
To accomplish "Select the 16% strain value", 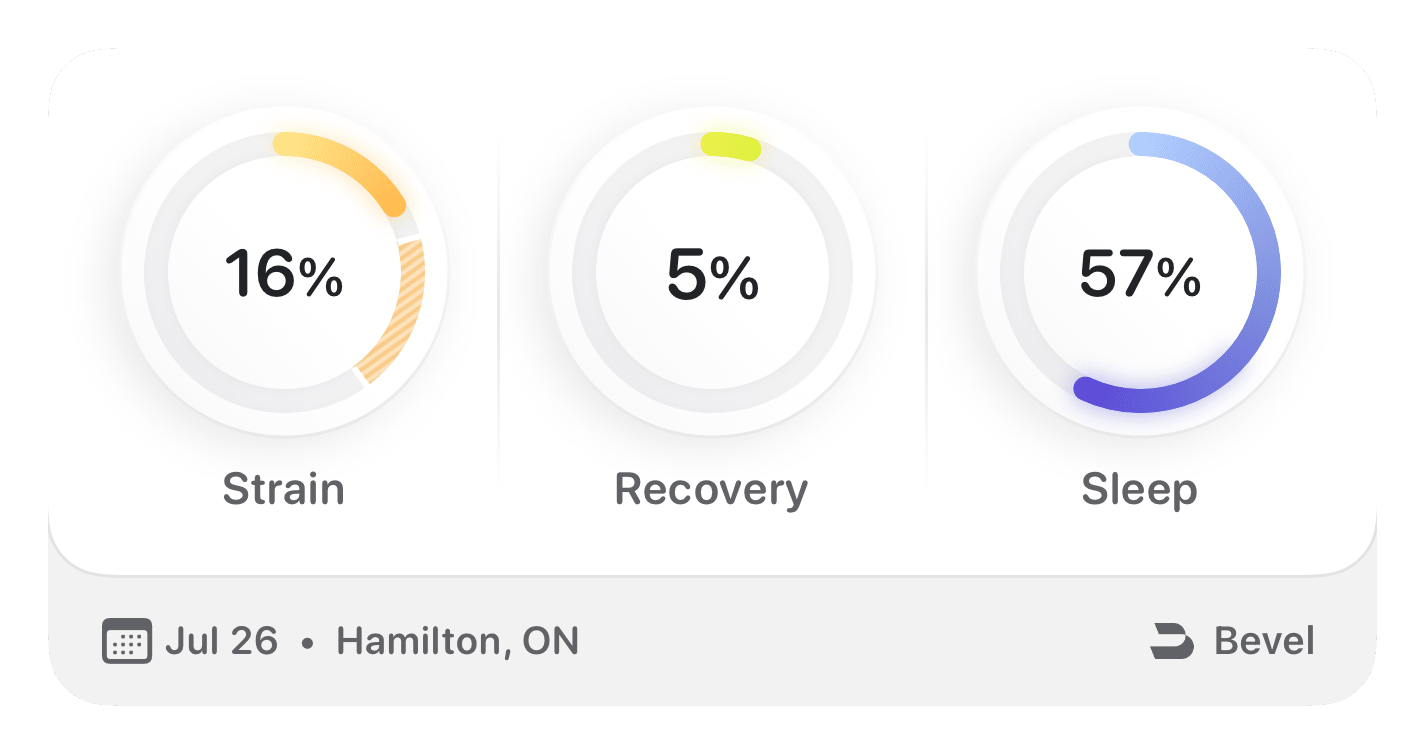I will tap(284, 274).
